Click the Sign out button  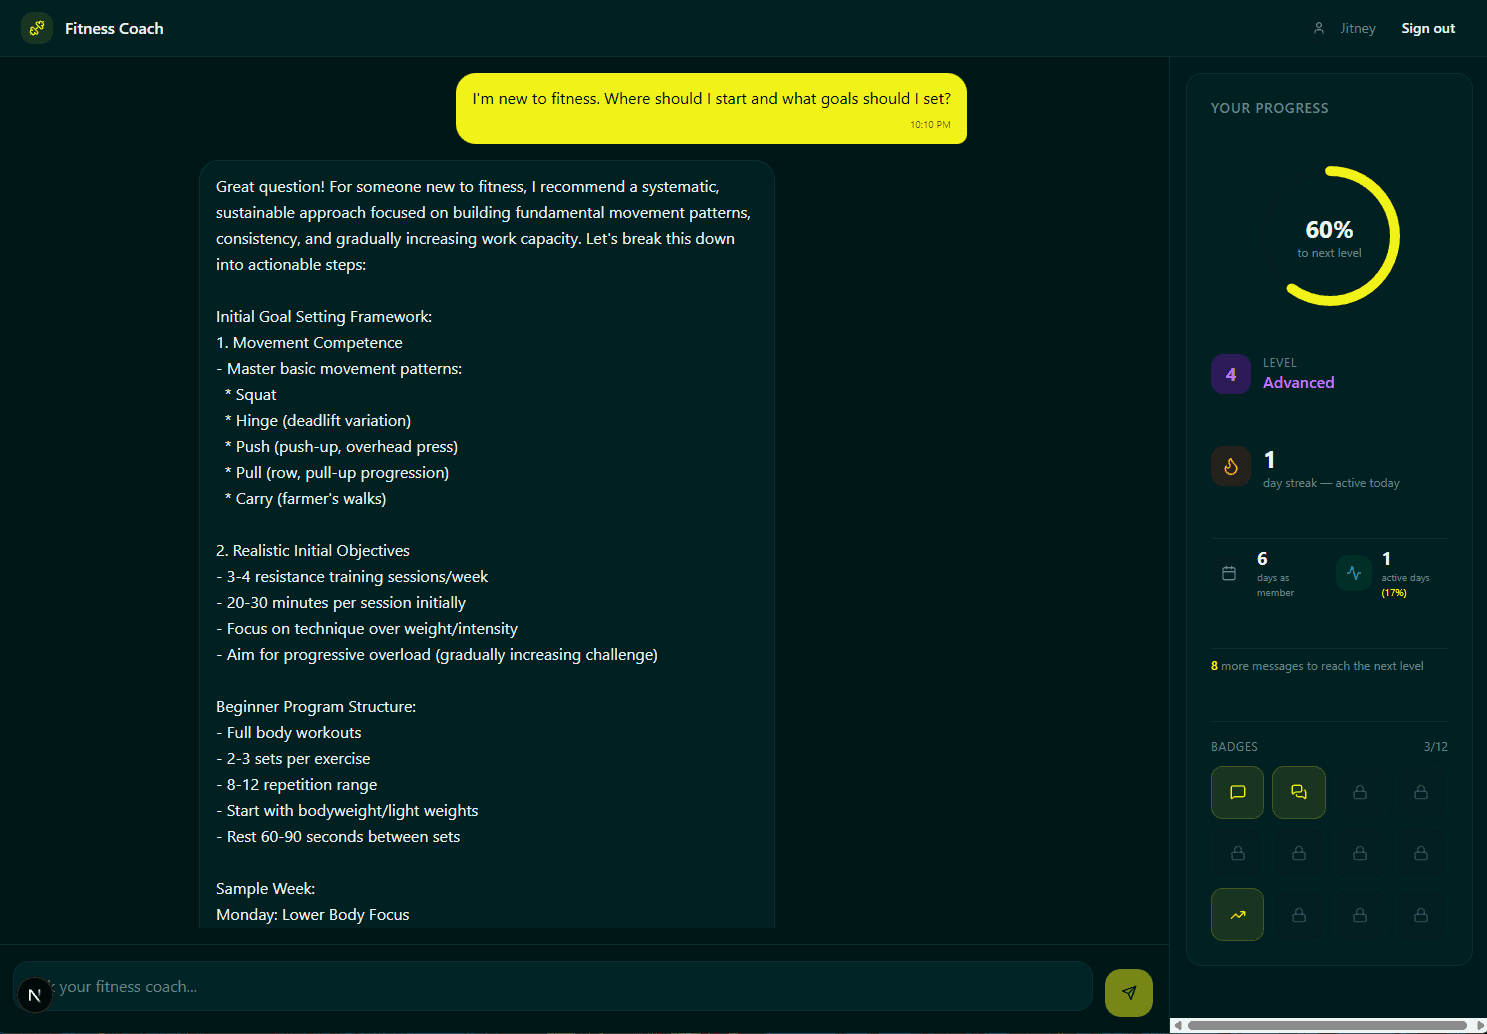point(1428,28)
